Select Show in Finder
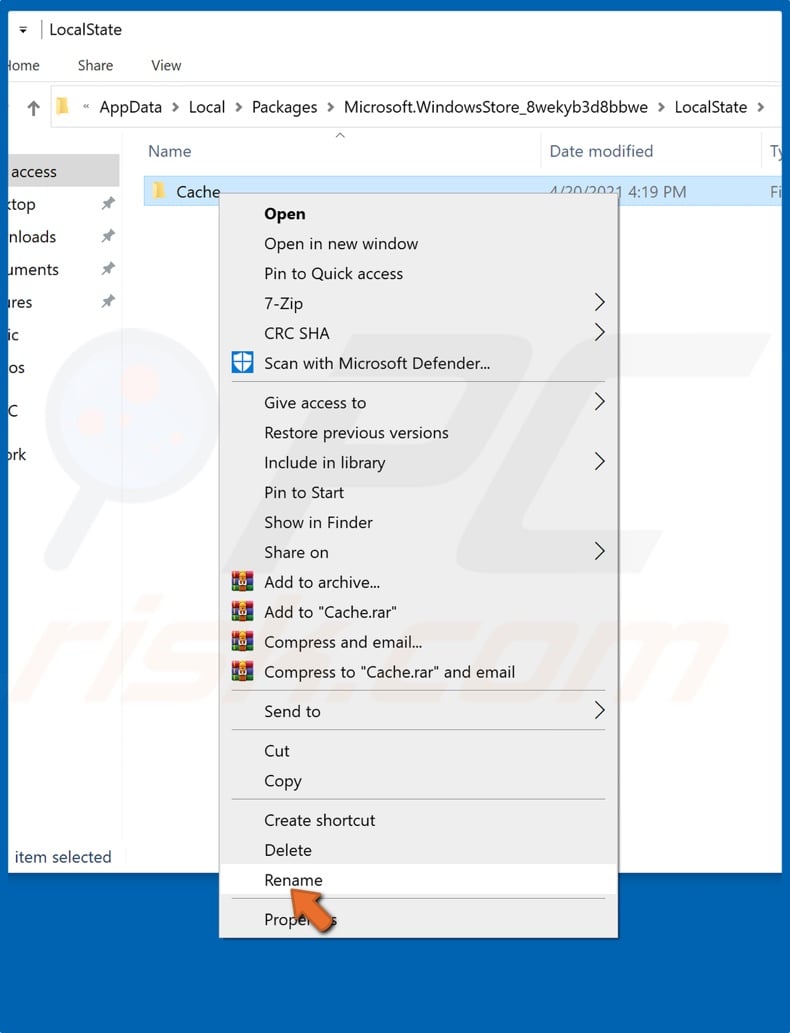The image size is (790, 1033). [x=318, y=522]
